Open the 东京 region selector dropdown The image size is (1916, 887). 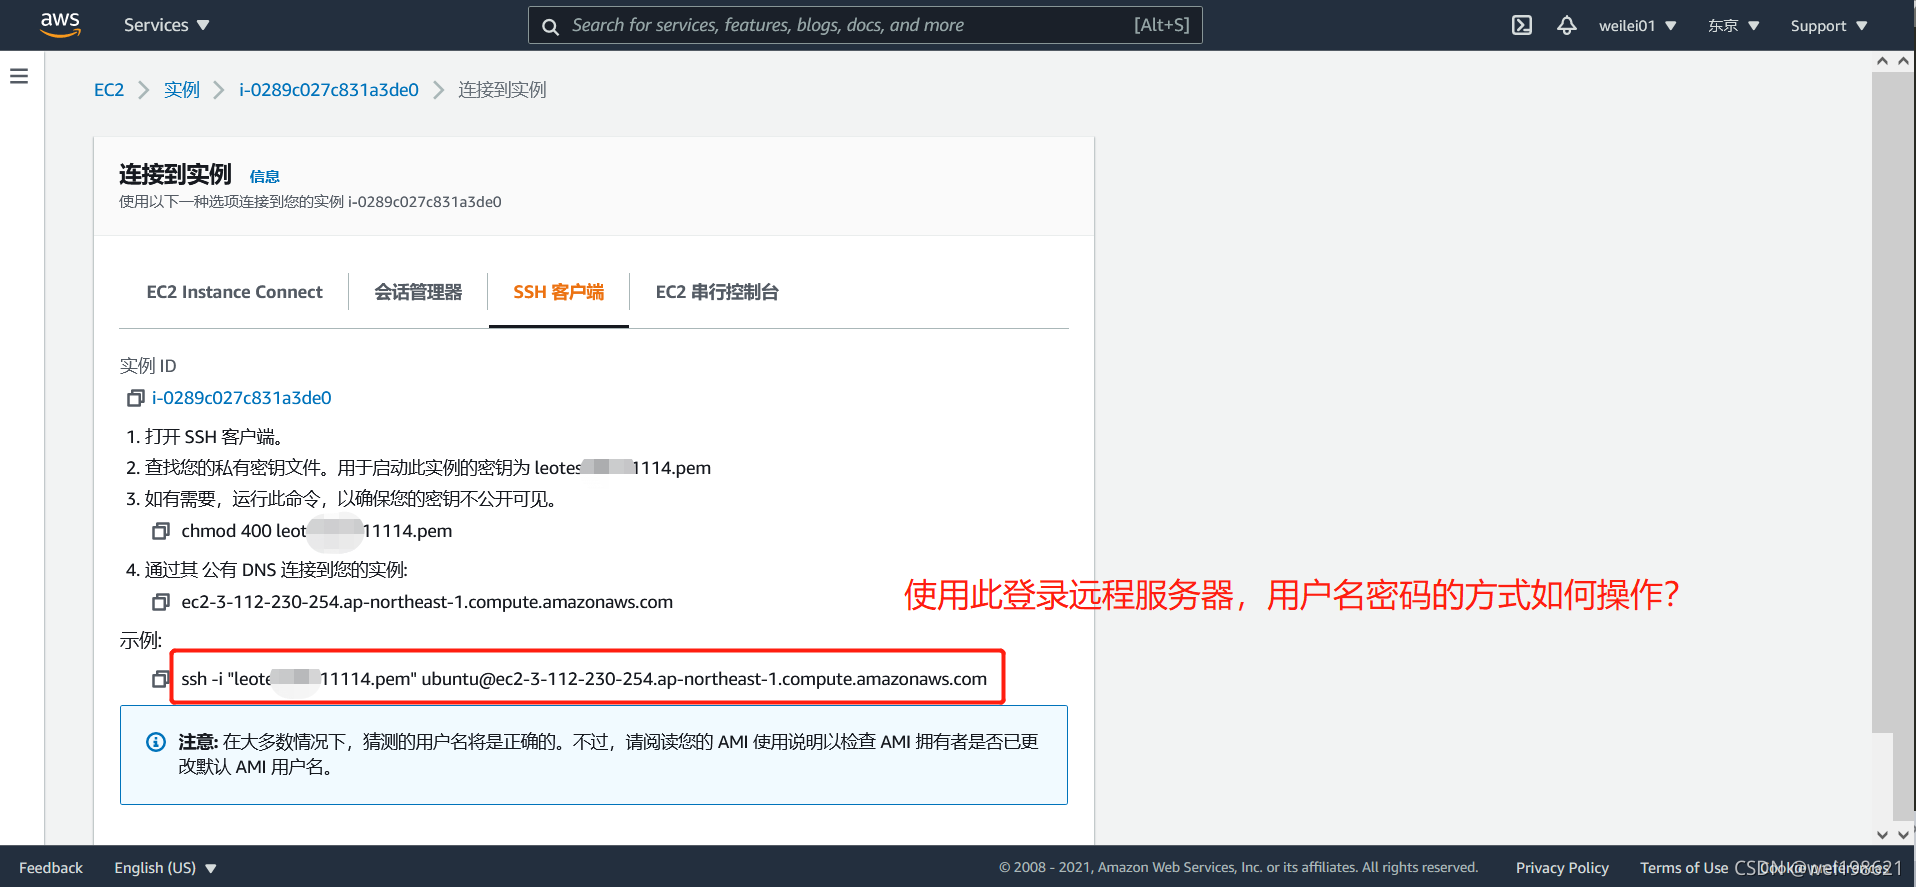[x=1733, y=25]
